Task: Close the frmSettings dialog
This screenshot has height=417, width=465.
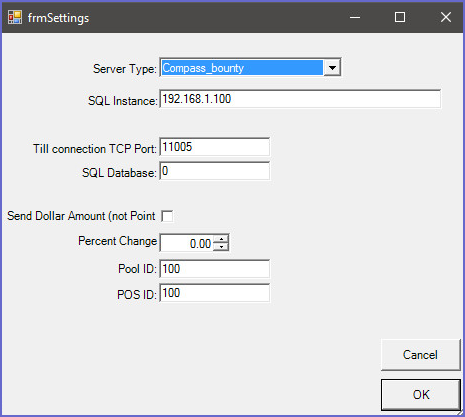Action: (446, 17)
